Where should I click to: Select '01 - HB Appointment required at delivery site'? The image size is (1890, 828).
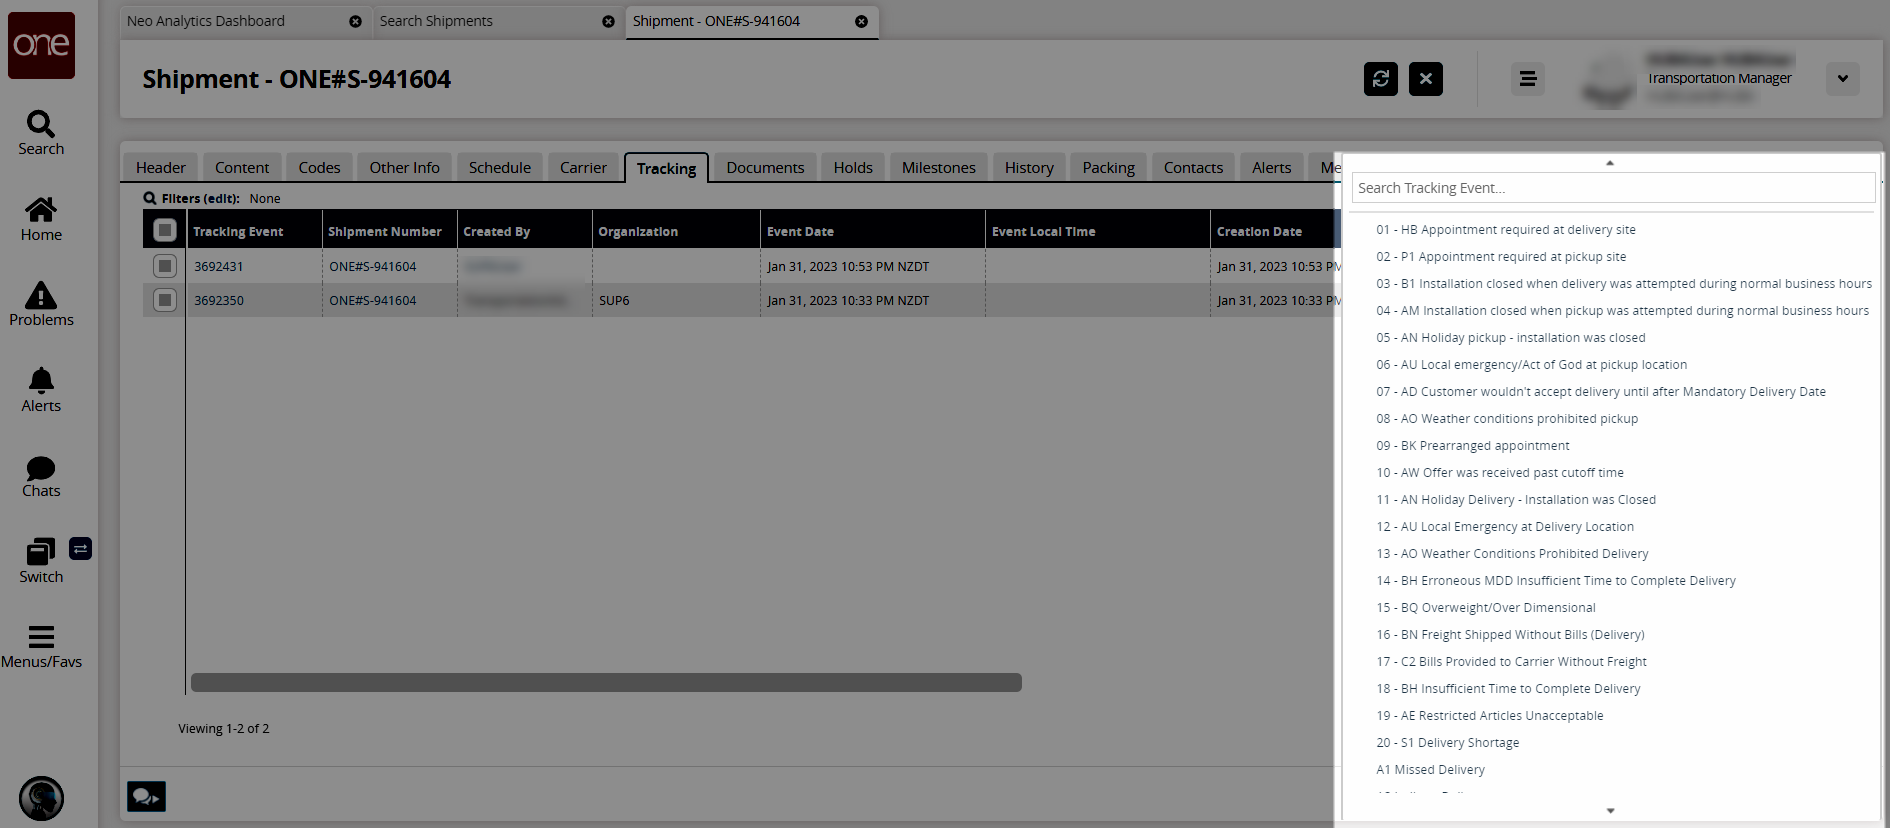point(1506,229)
